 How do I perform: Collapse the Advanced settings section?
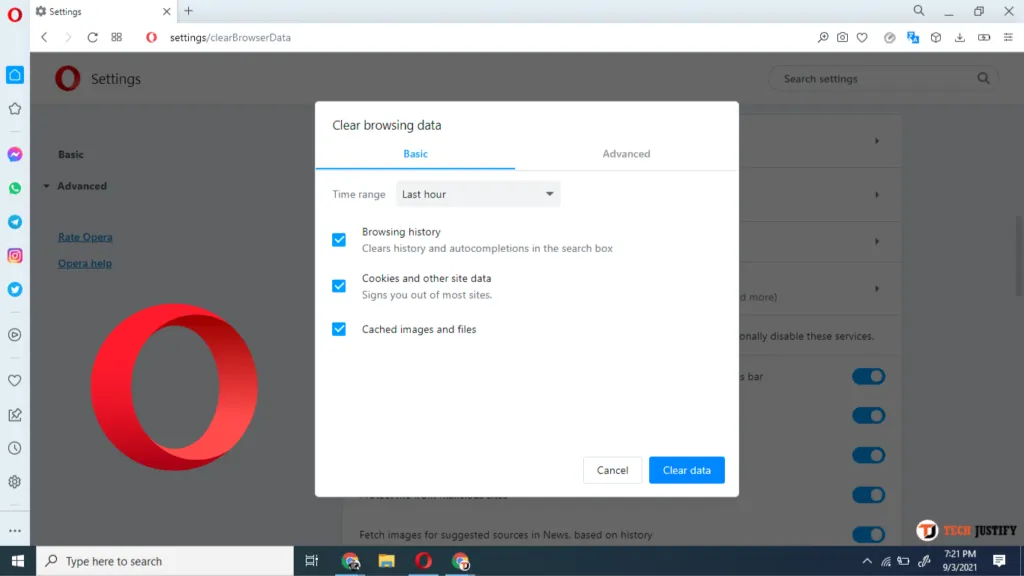click(80, 186)
